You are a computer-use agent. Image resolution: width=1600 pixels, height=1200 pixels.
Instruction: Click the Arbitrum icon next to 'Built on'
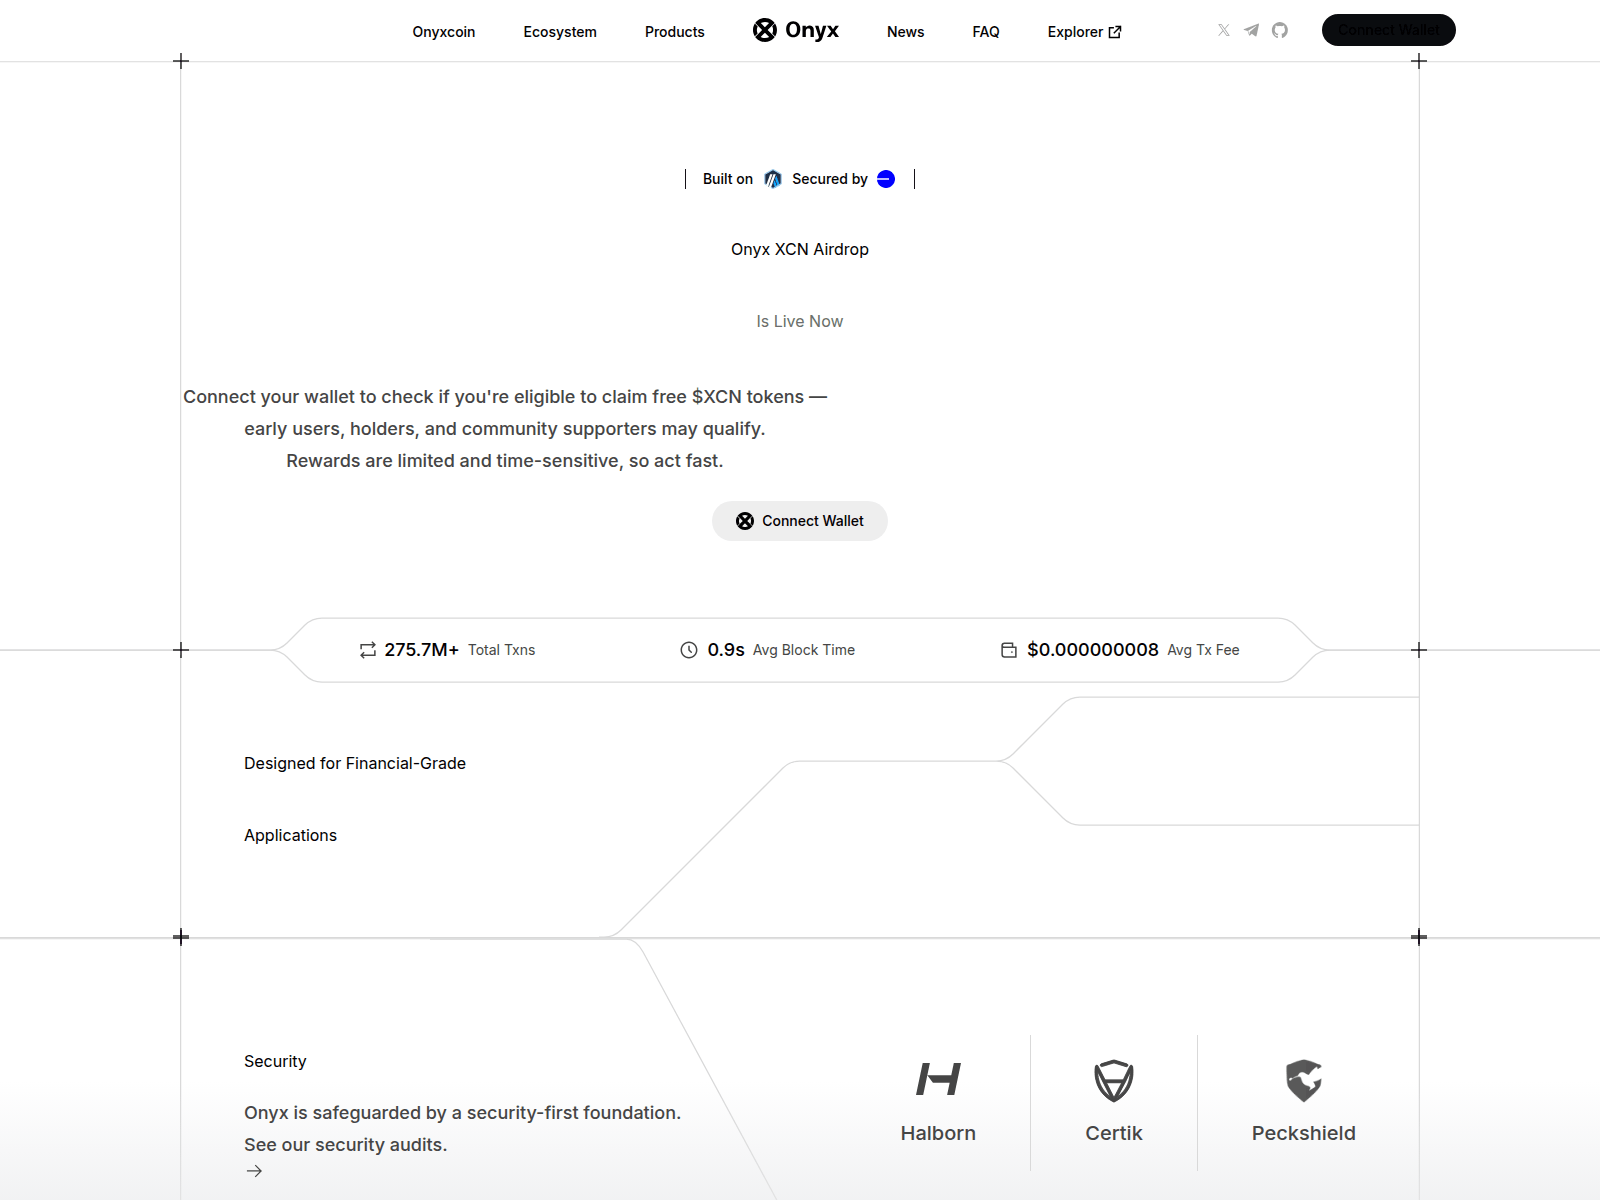pyautogui.click(x=772, y=179)
